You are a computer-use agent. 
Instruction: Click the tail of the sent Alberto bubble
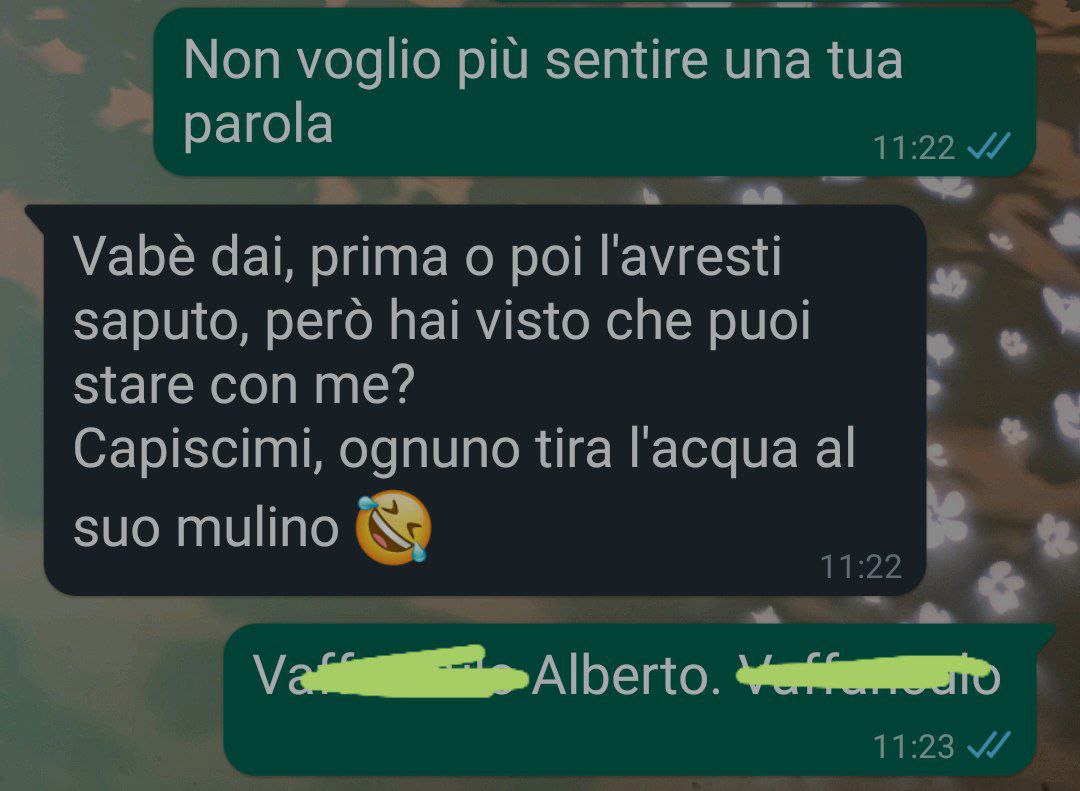[x=1044, y=633]
